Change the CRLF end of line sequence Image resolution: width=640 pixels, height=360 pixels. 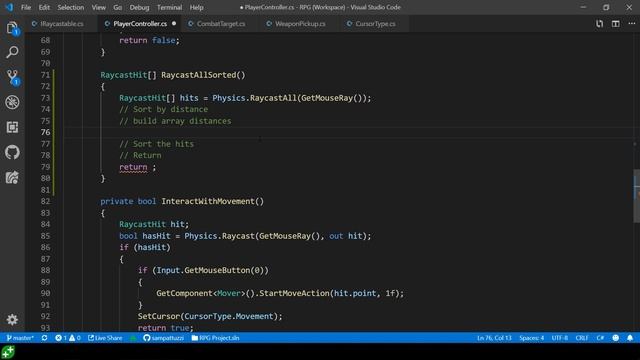pyautogui.click(x=582, y=338)
